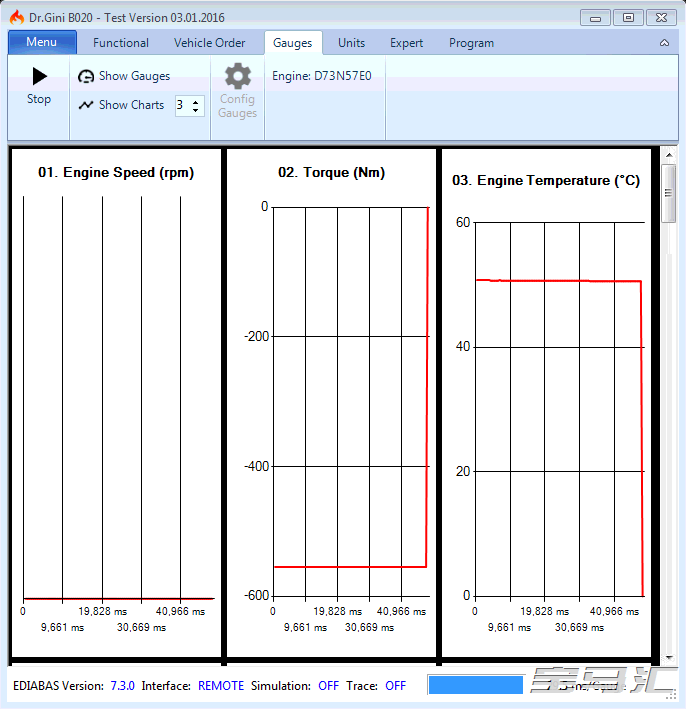Image resolution: width=686 pixels, height=709 pixels.
Task: Minimize the Dr.Gini window
Action: tap(596, 18)
